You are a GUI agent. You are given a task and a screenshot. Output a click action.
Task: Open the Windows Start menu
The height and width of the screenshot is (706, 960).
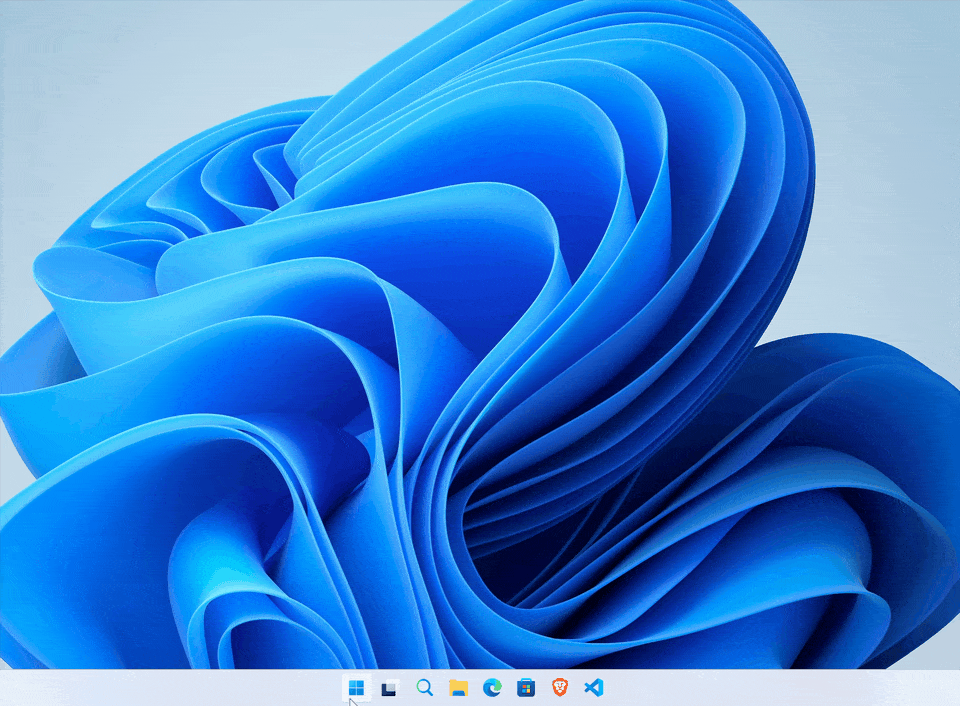click(x=356, y=688)
